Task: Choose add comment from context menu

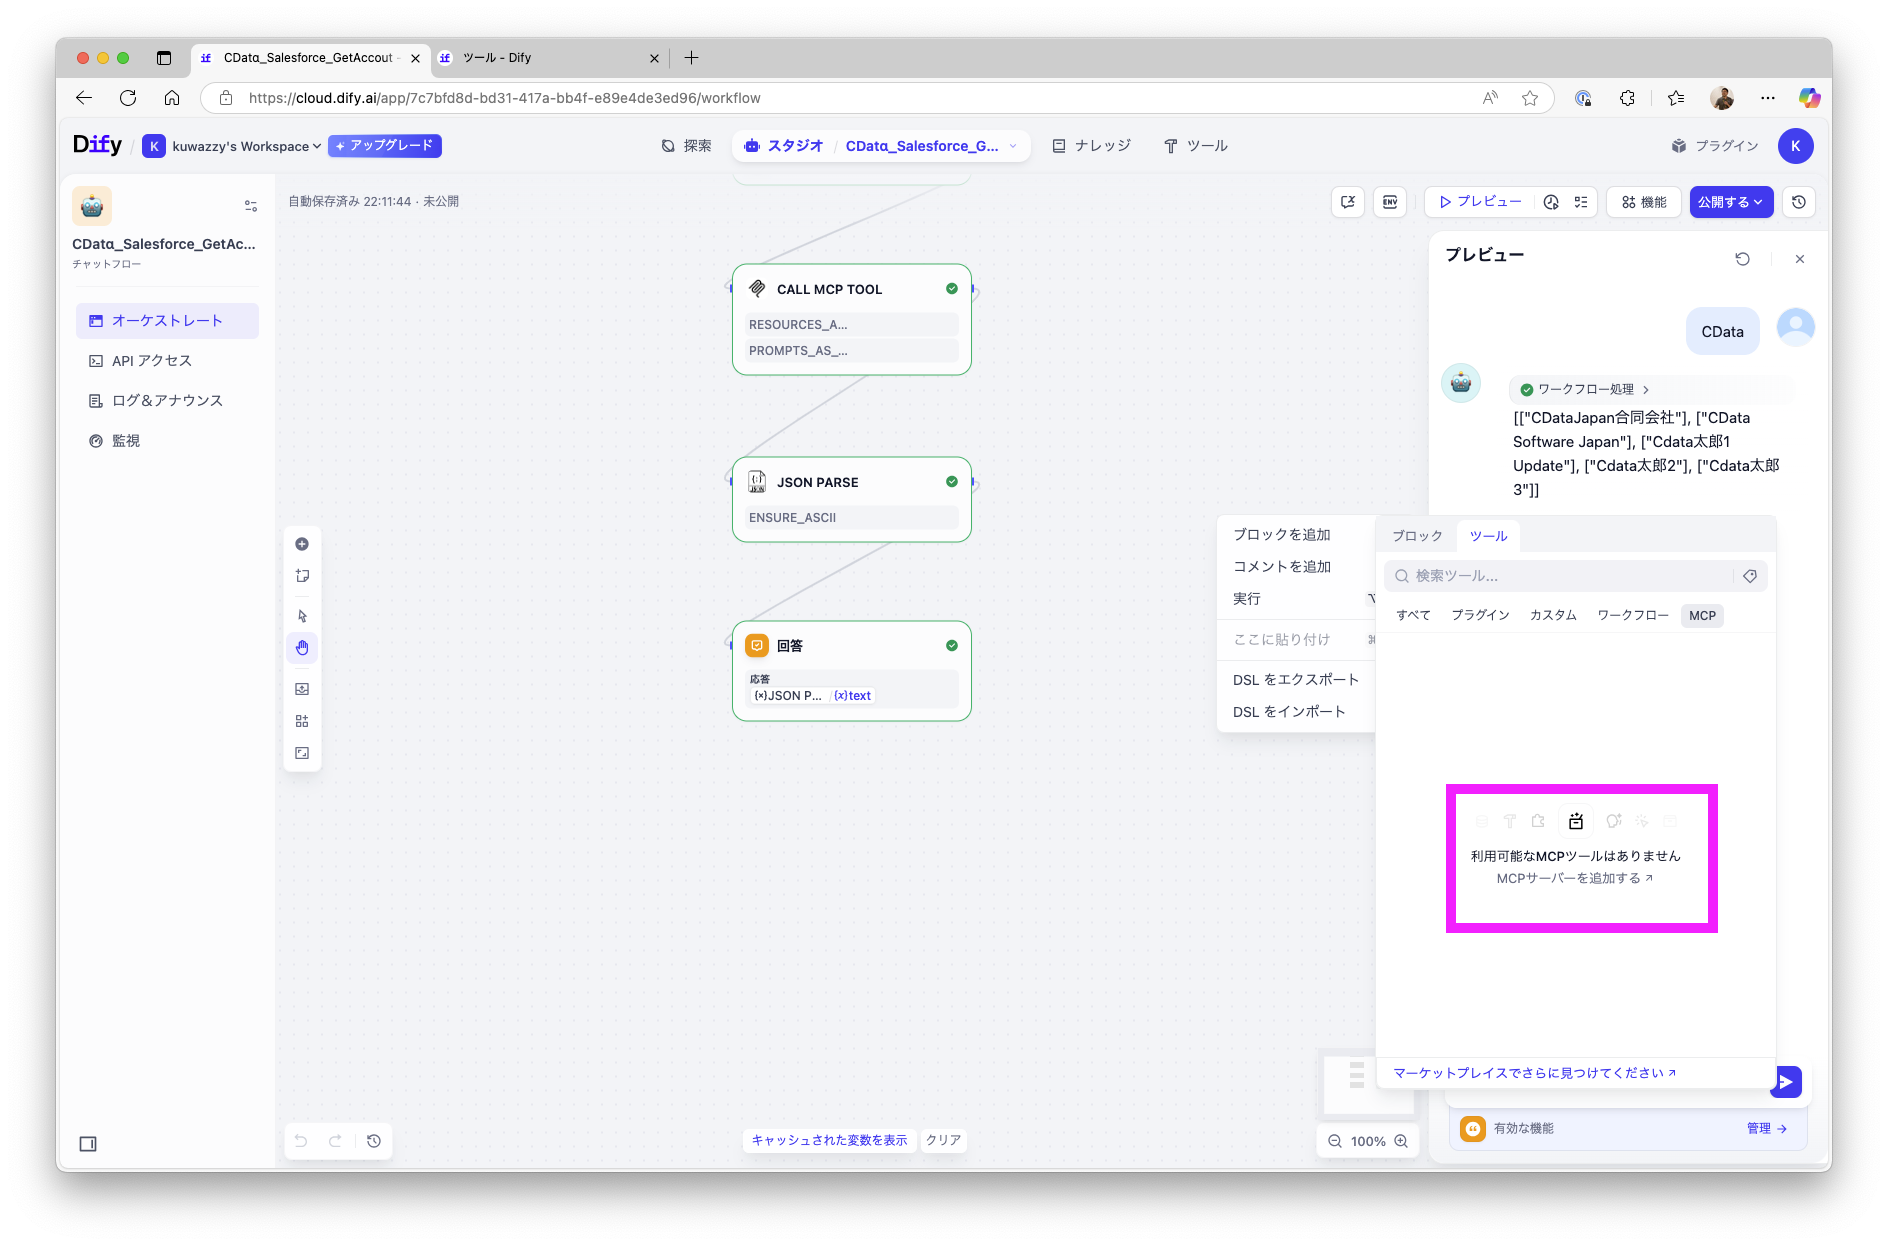Action: [x=1282, y=567]
